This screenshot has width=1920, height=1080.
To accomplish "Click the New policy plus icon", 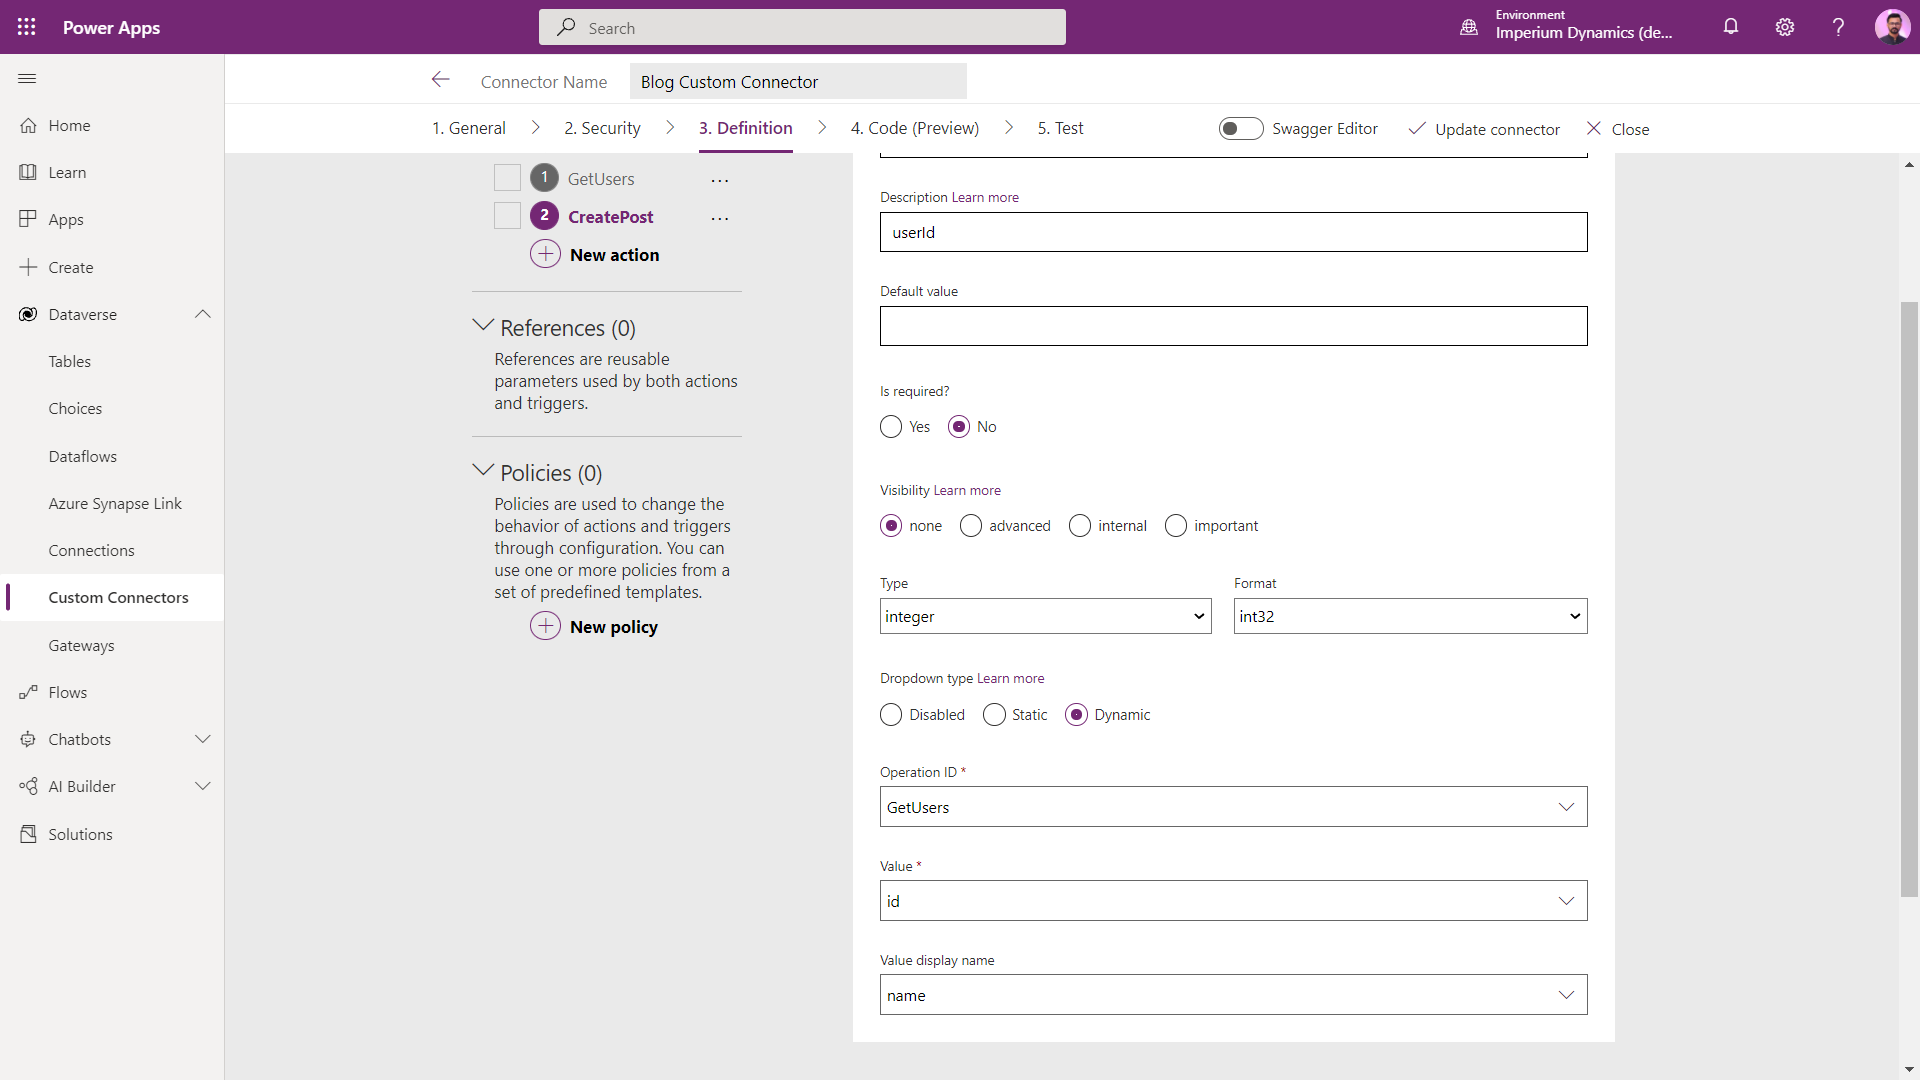I will click(545, 626).
